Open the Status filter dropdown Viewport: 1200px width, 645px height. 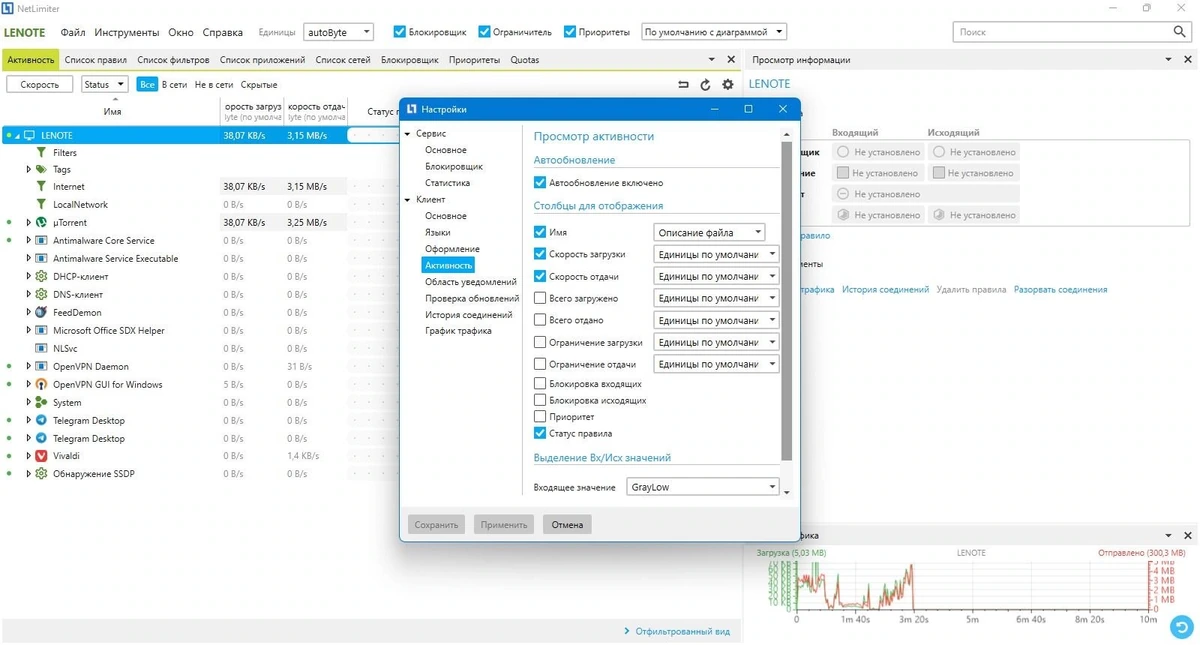point(104,85)
